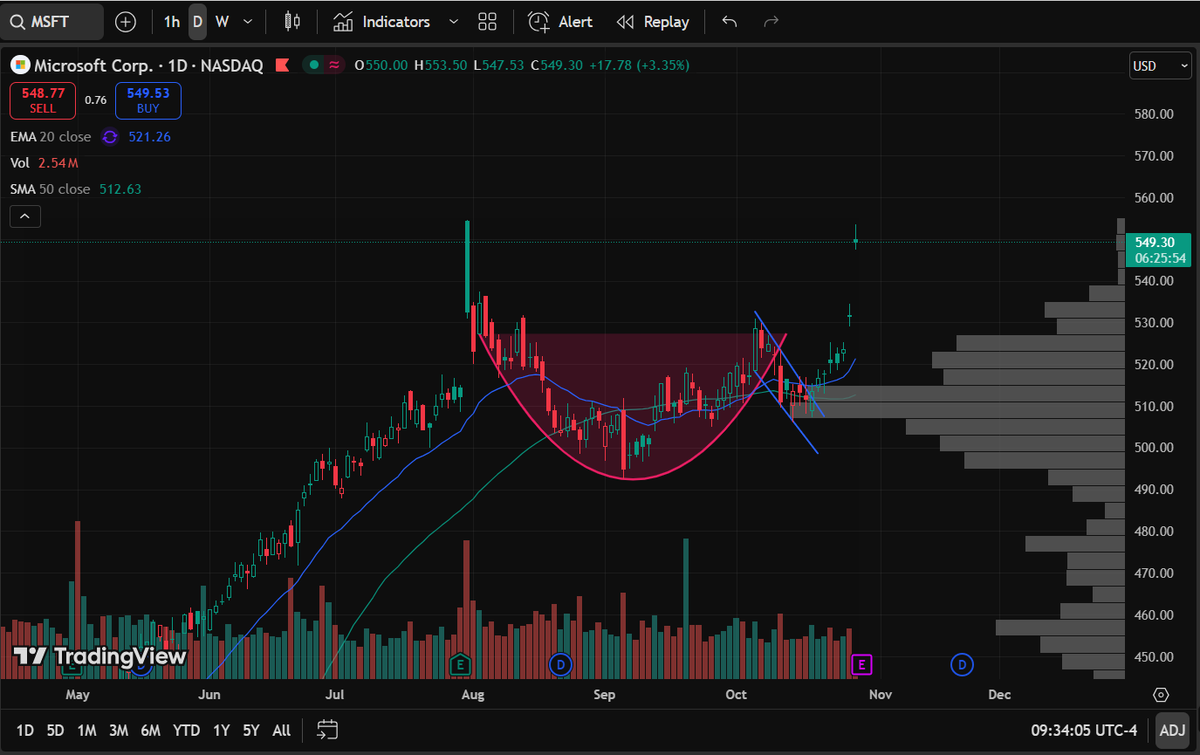Select the All date range
1200x755 pixels.
[x=282, y=731]
